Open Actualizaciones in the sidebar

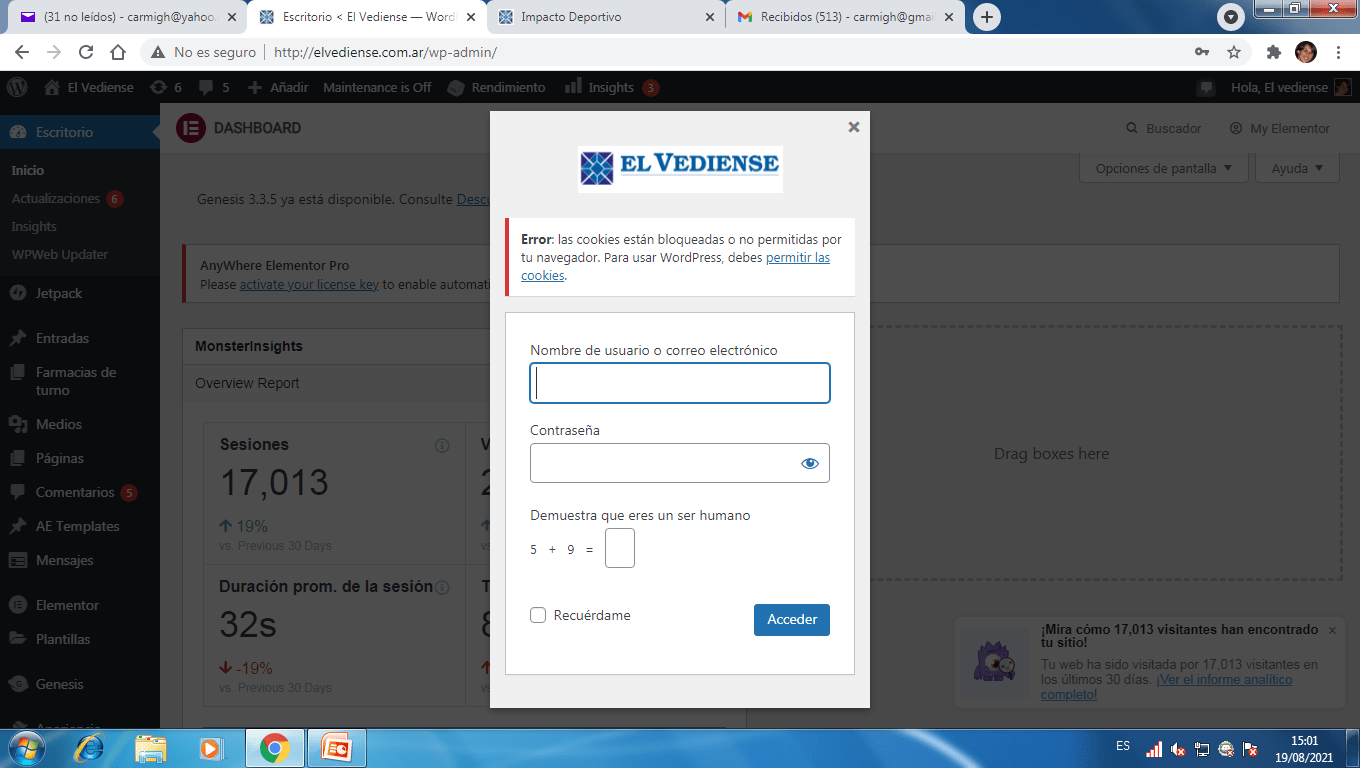pos(67,198)
